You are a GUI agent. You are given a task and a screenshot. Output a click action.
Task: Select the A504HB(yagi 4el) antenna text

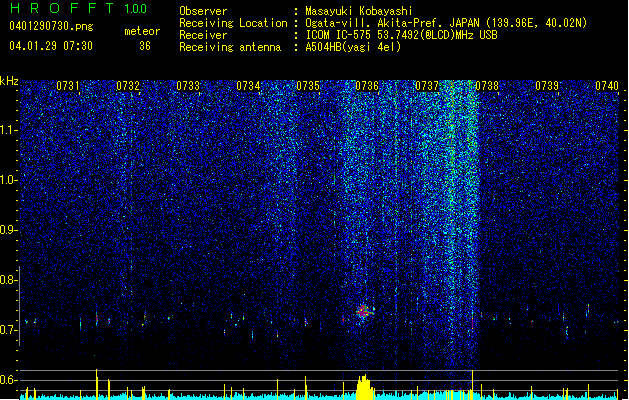[353, 47]
